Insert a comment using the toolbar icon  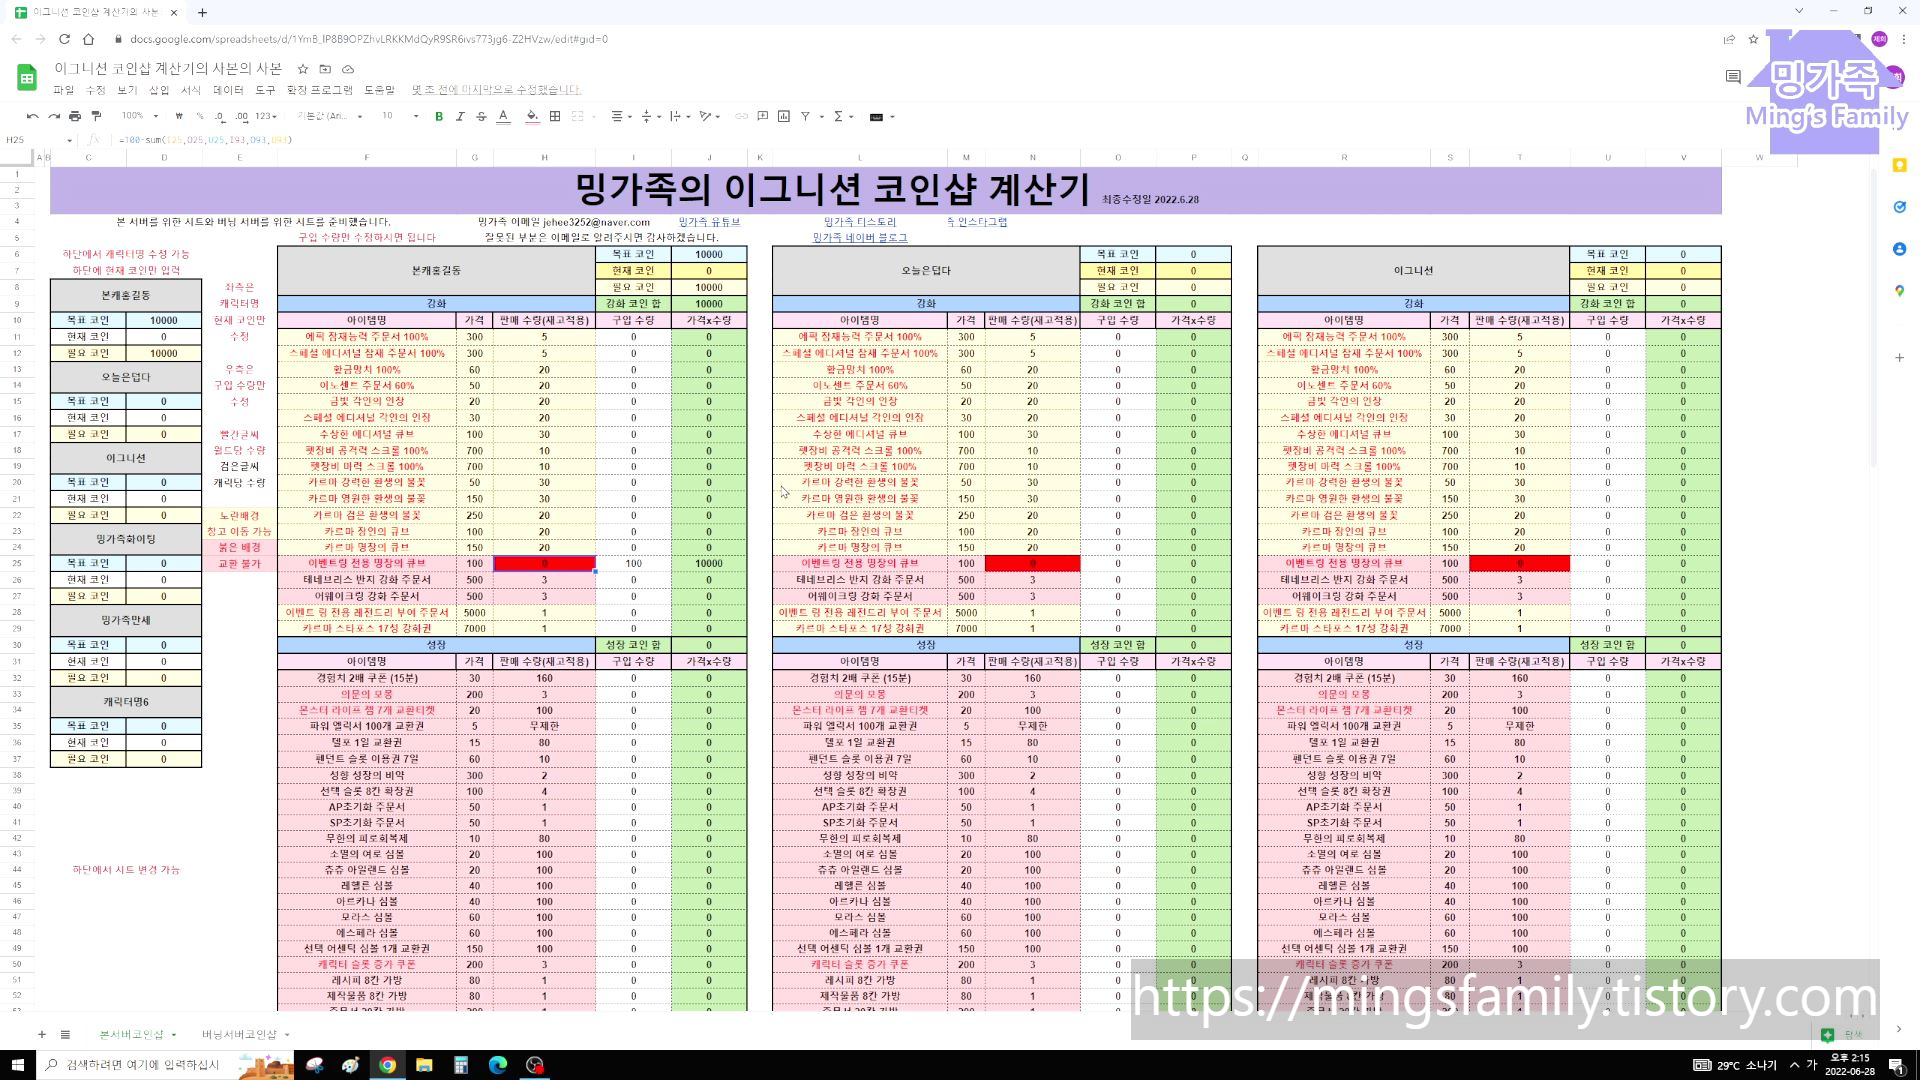click(762, 116)
